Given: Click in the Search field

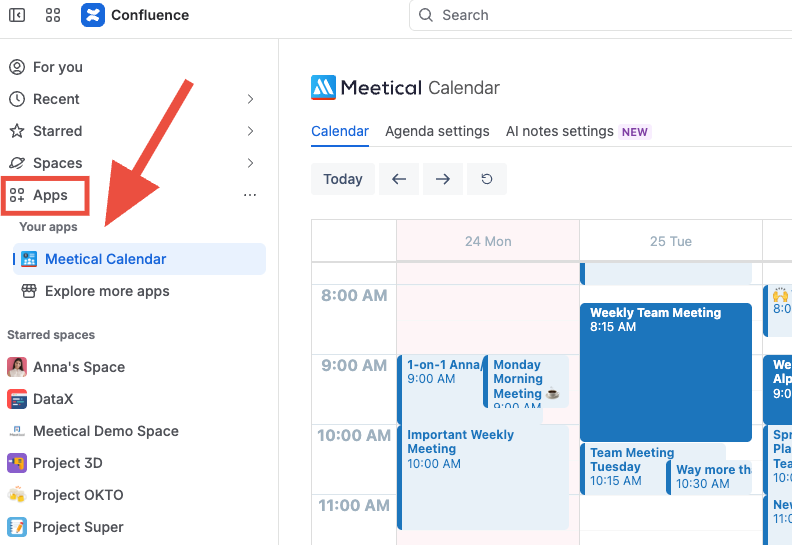Looking at the screenshot, I should 601,15.
